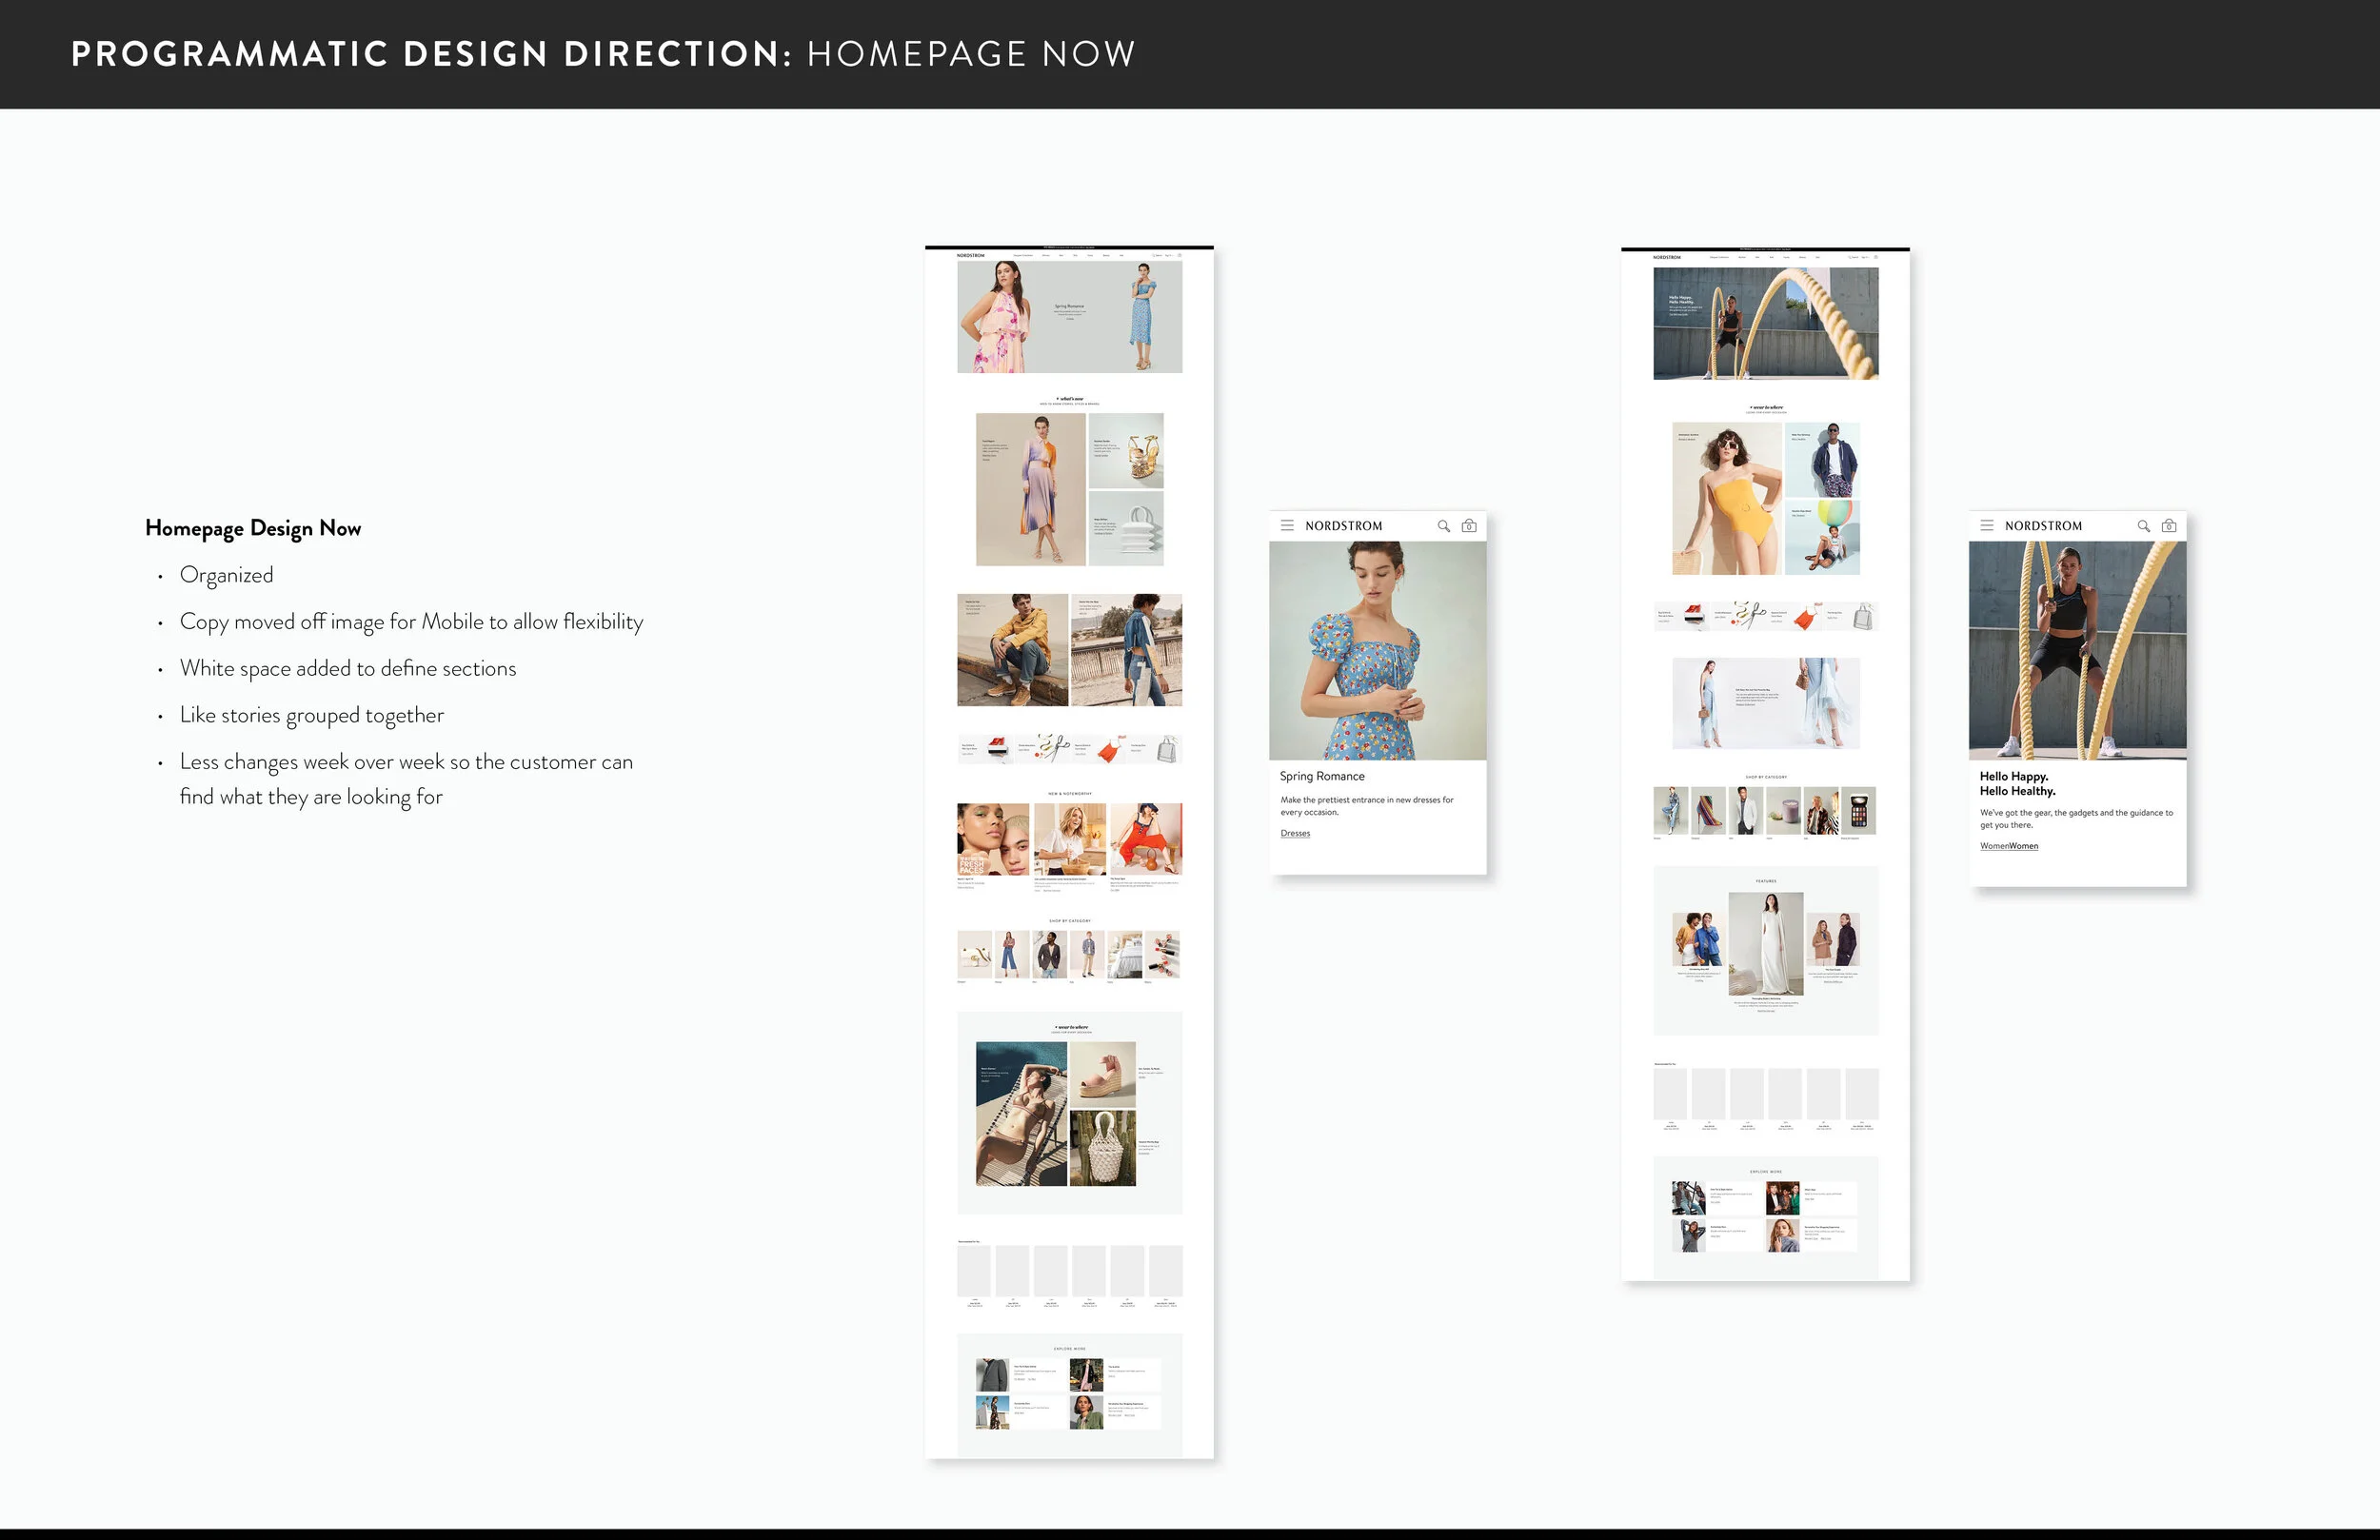The height and width of the screenshot is (1540, 2380).
Task: Open the Sale menu in the desktop navigation
Action: pyautogui.click(x=1122, y=256)
